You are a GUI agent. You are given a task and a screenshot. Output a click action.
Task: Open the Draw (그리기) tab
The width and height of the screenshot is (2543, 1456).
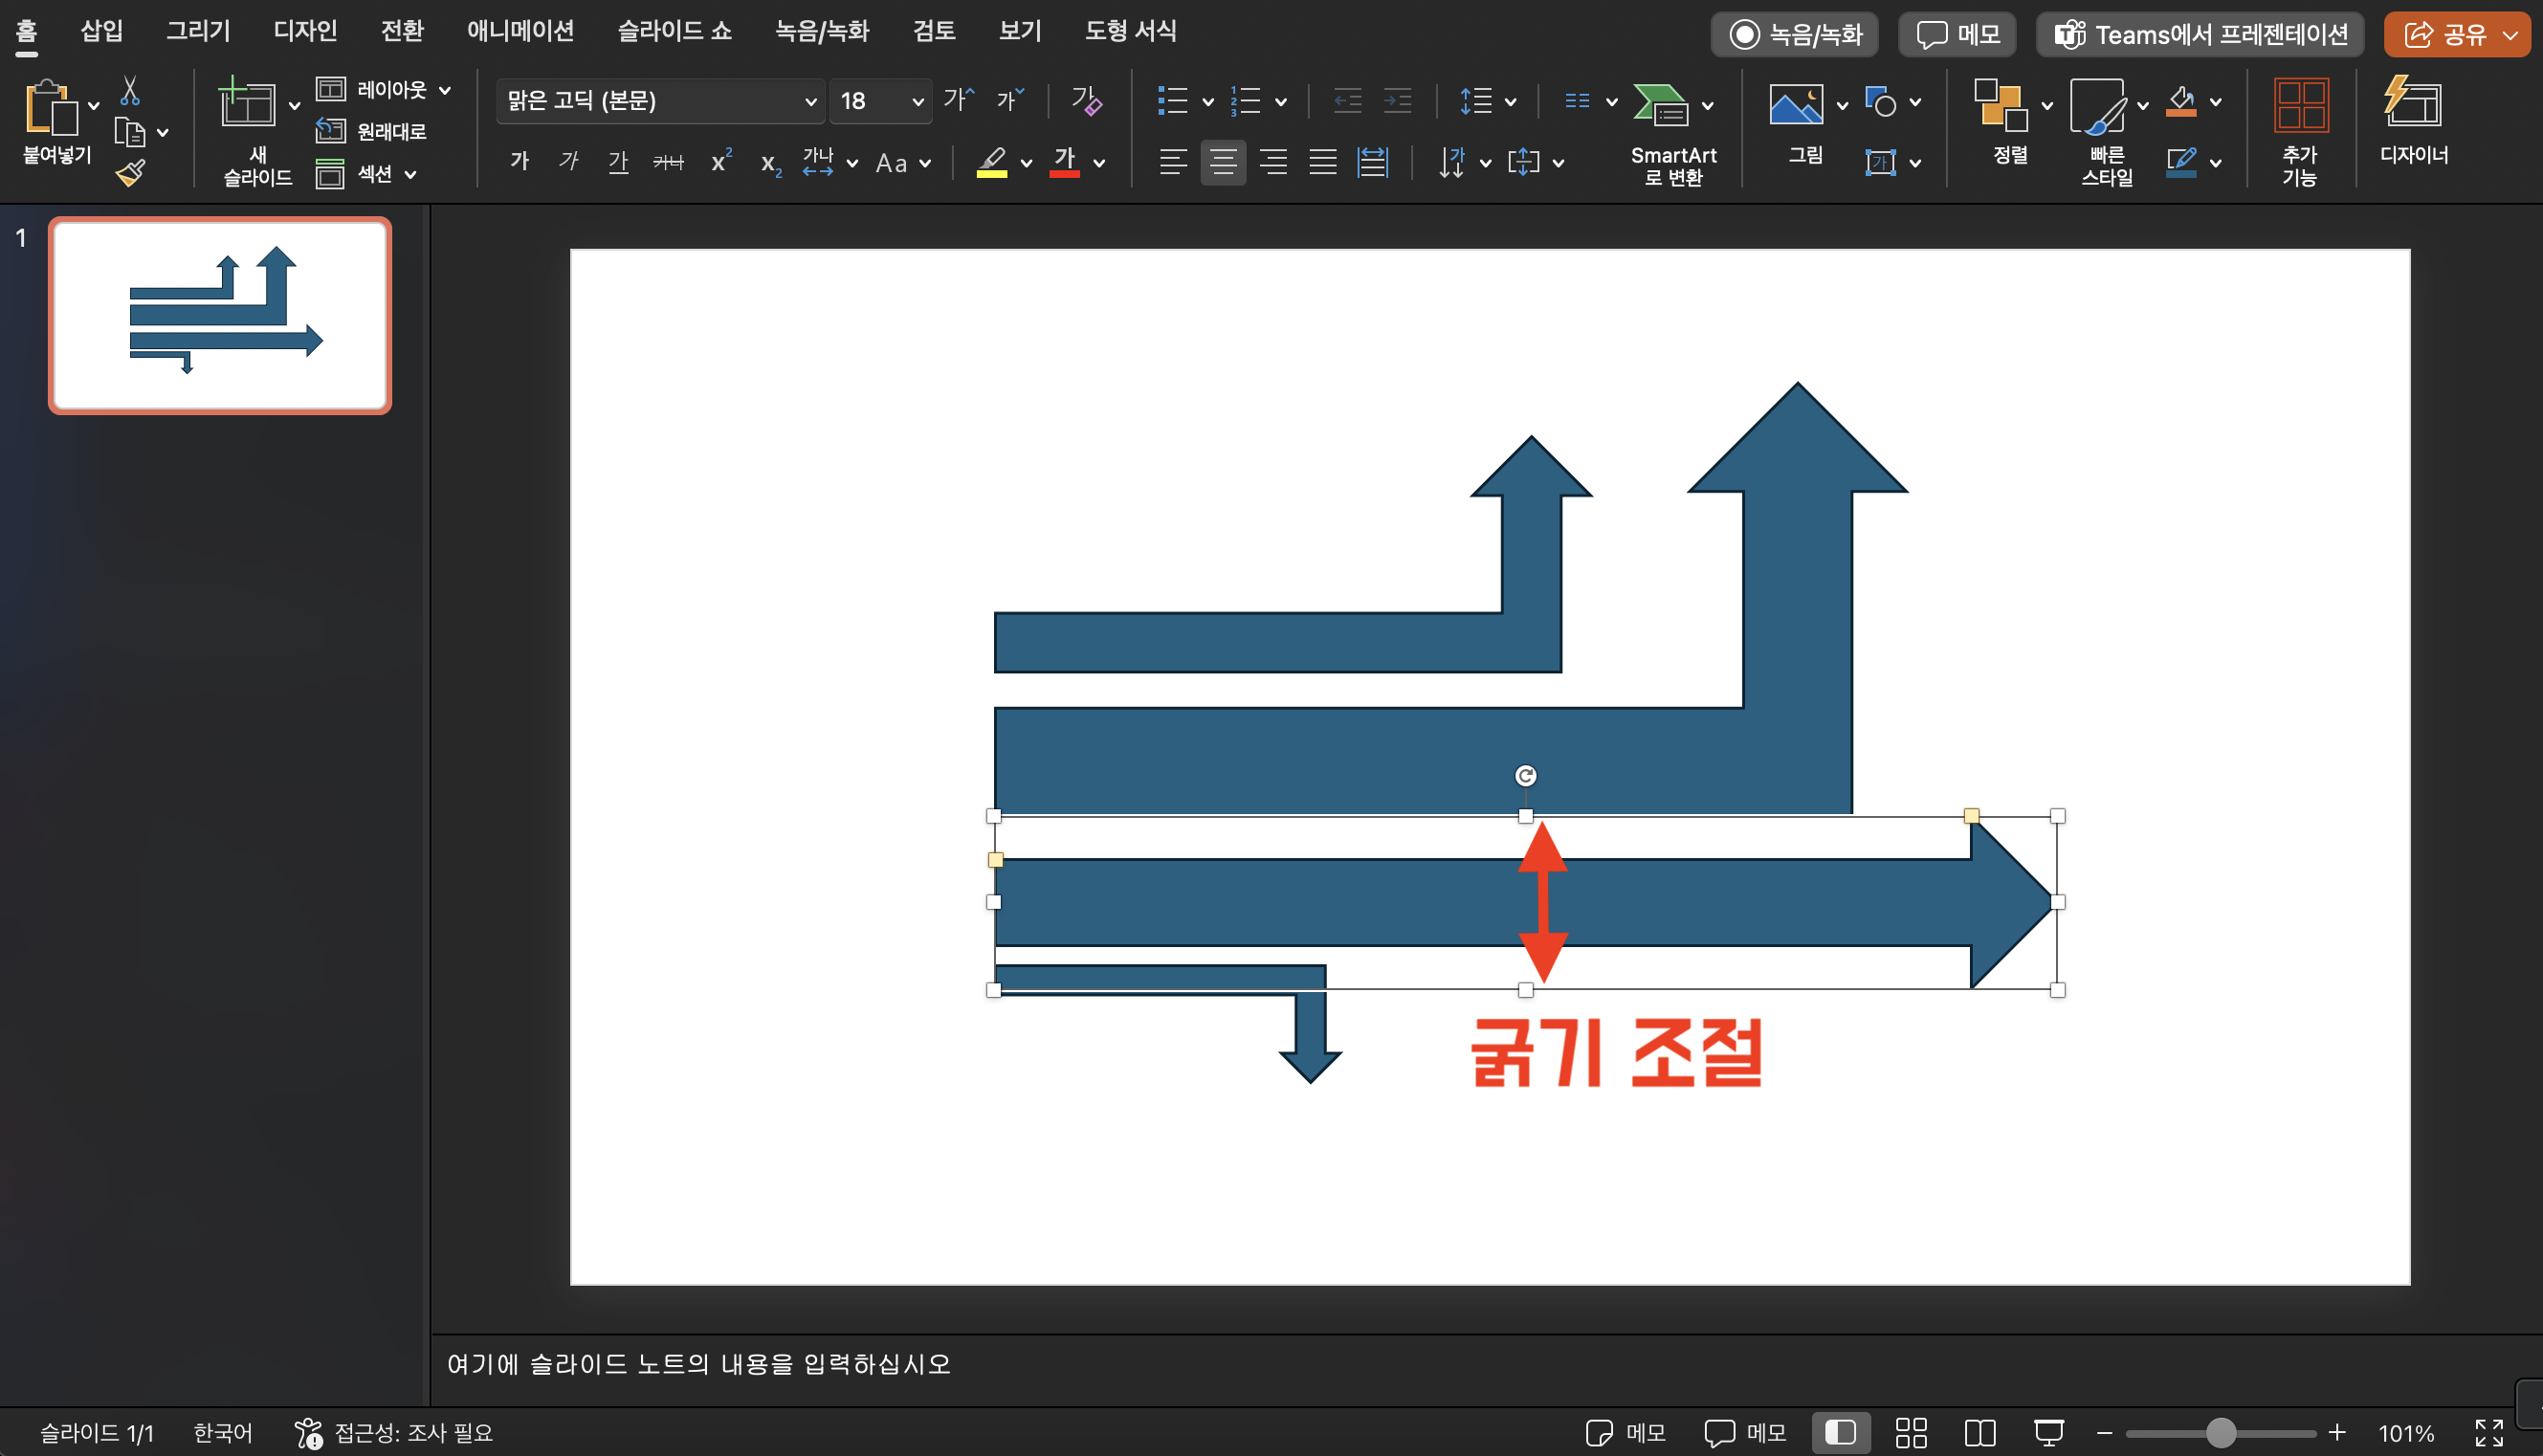(198, 30)
